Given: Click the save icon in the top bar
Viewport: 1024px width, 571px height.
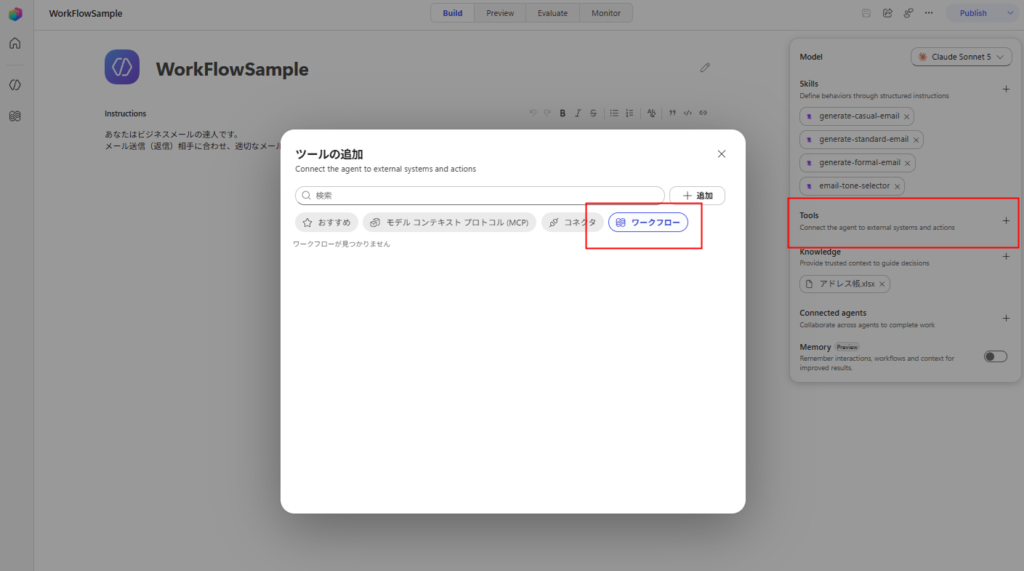Looking at the screenshot, I should coord(866,13).
